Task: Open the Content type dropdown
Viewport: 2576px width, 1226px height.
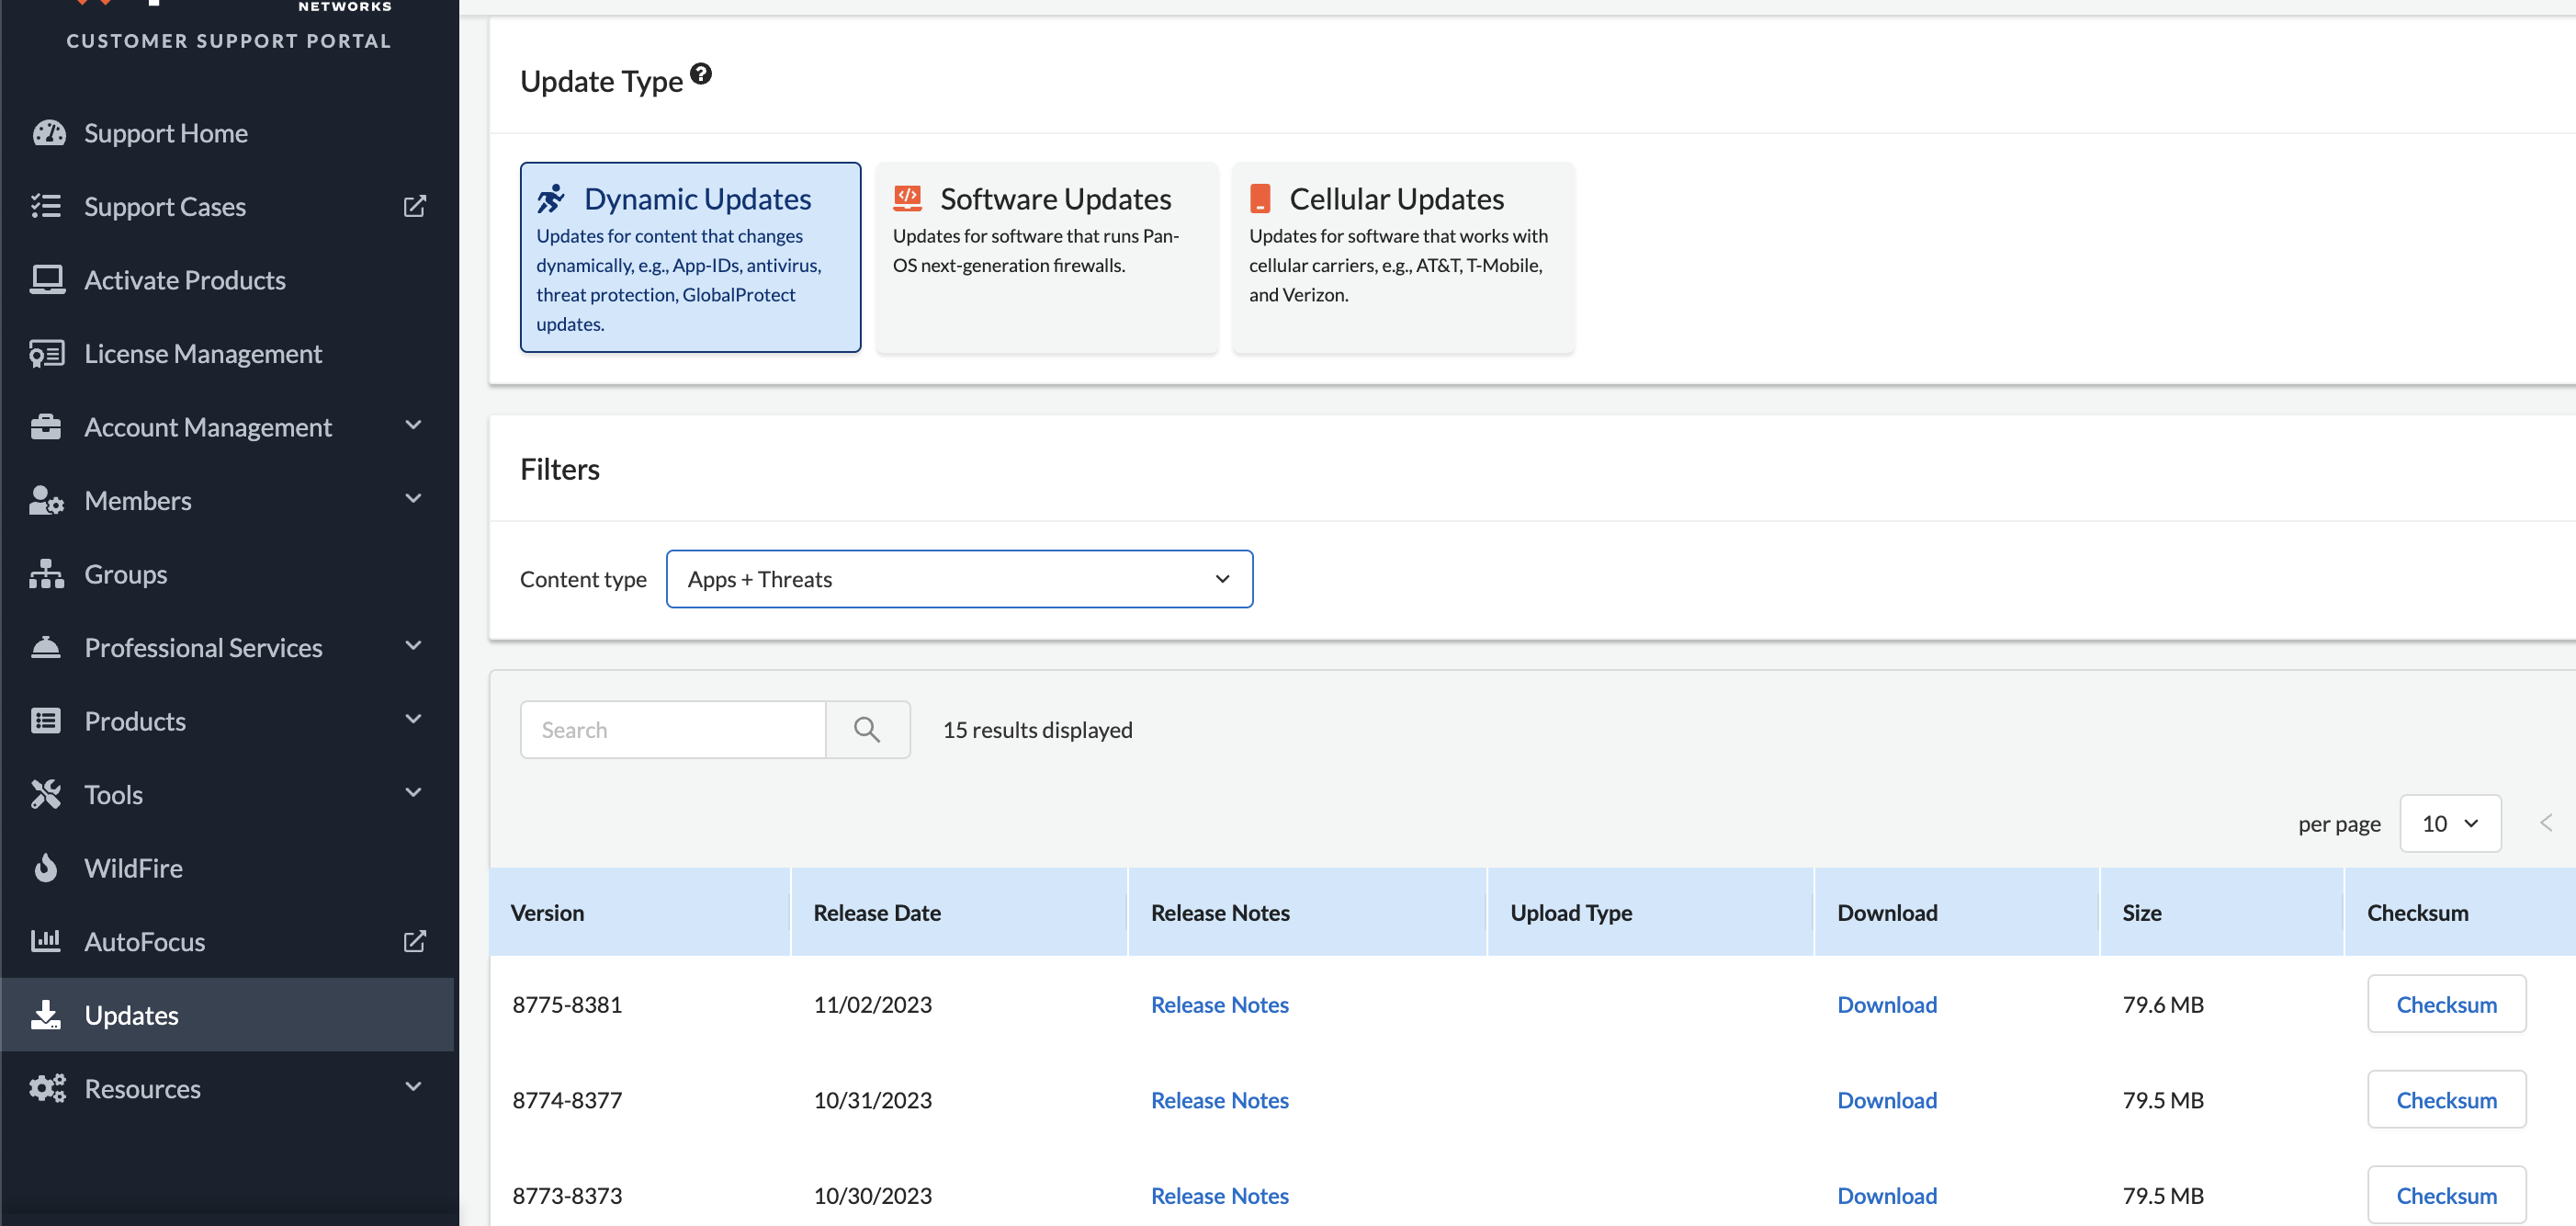Action: (959, 579)
